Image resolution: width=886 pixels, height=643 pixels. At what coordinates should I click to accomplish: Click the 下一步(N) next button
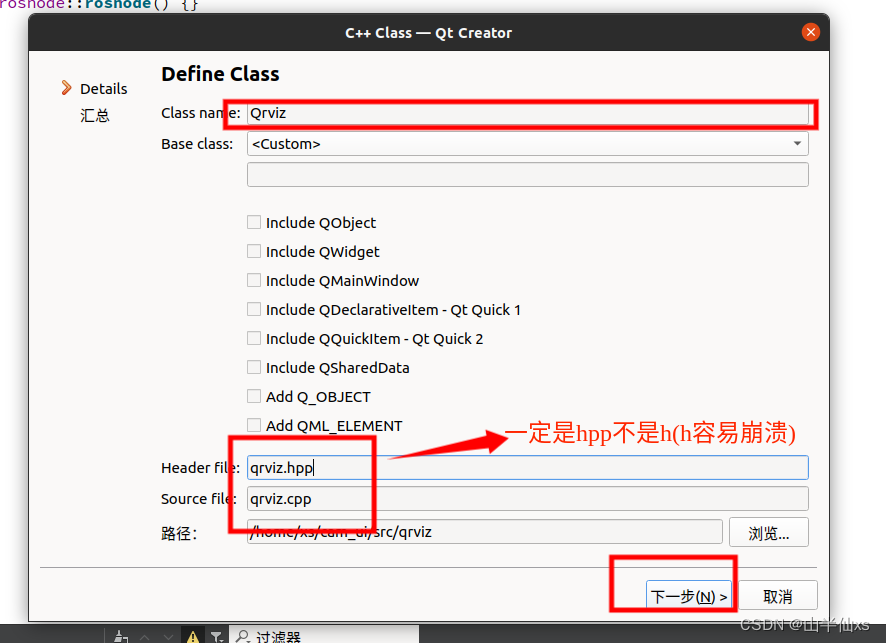click(x=689, y=596)
